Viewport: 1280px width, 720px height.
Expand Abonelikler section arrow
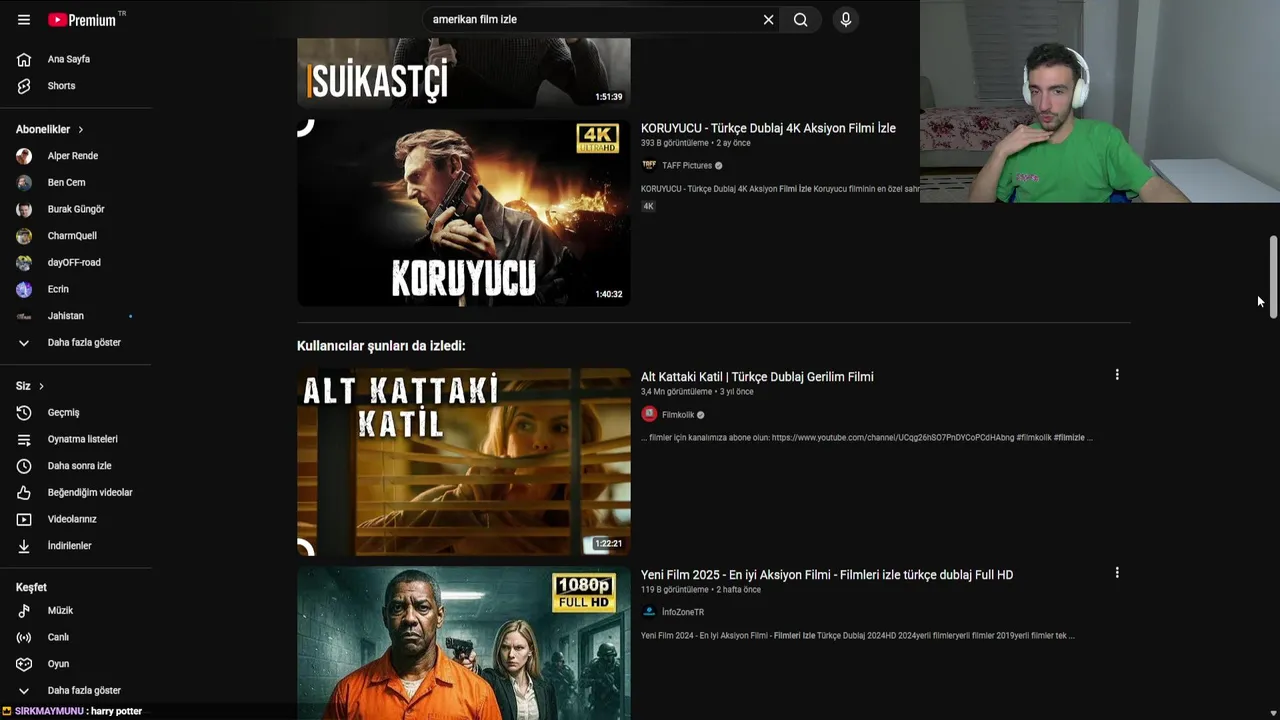point(81,129)
